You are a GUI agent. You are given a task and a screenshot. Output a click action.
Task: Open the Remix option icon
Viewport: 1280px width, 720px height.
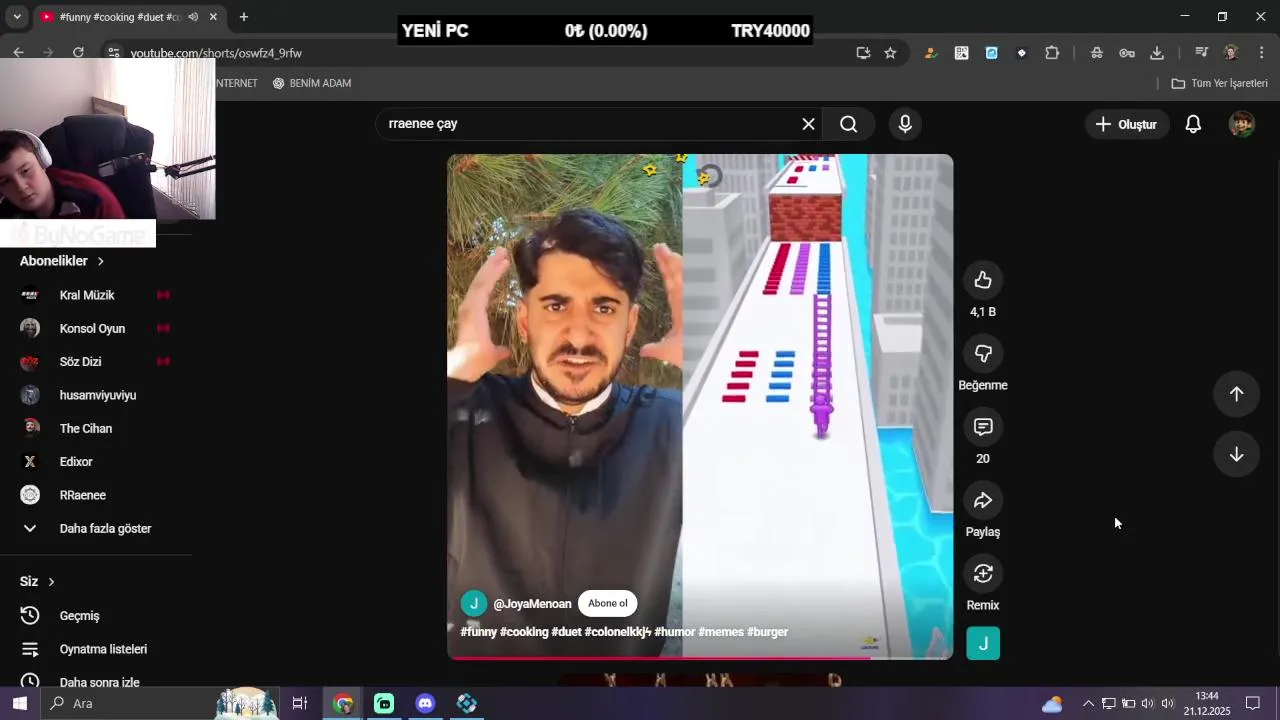[x=983, y=573]
